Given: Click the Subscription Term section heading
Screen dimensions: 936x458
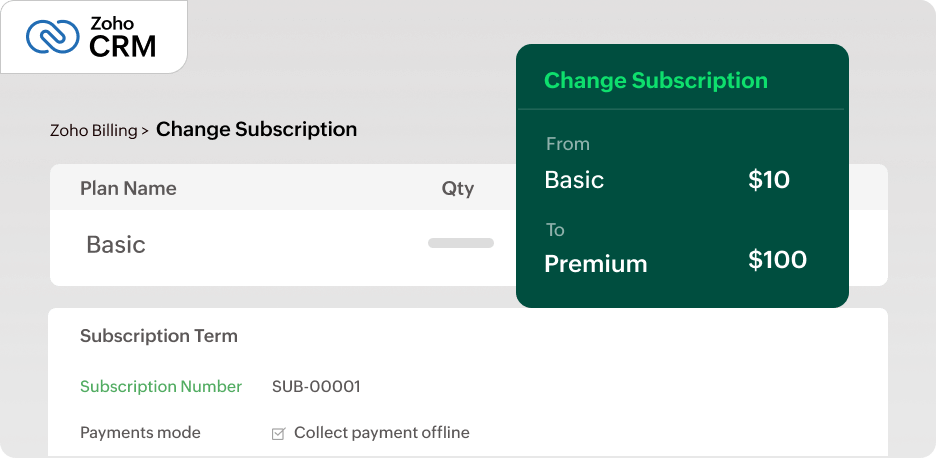Looking at the screenshot, I should [159, 336].
